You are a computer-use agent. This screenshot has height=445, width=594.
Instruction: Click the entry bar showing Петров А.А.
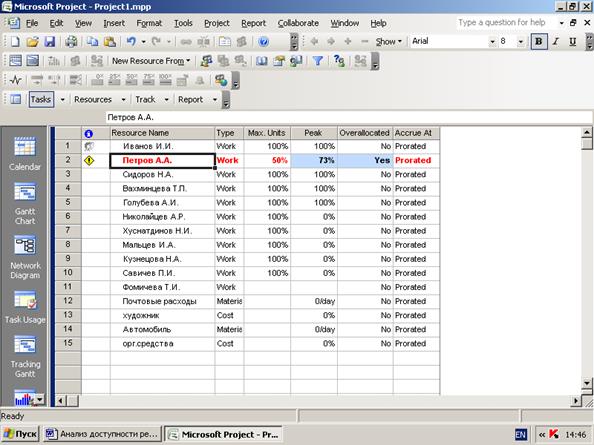pyautogui.click(x=349, y=117)
